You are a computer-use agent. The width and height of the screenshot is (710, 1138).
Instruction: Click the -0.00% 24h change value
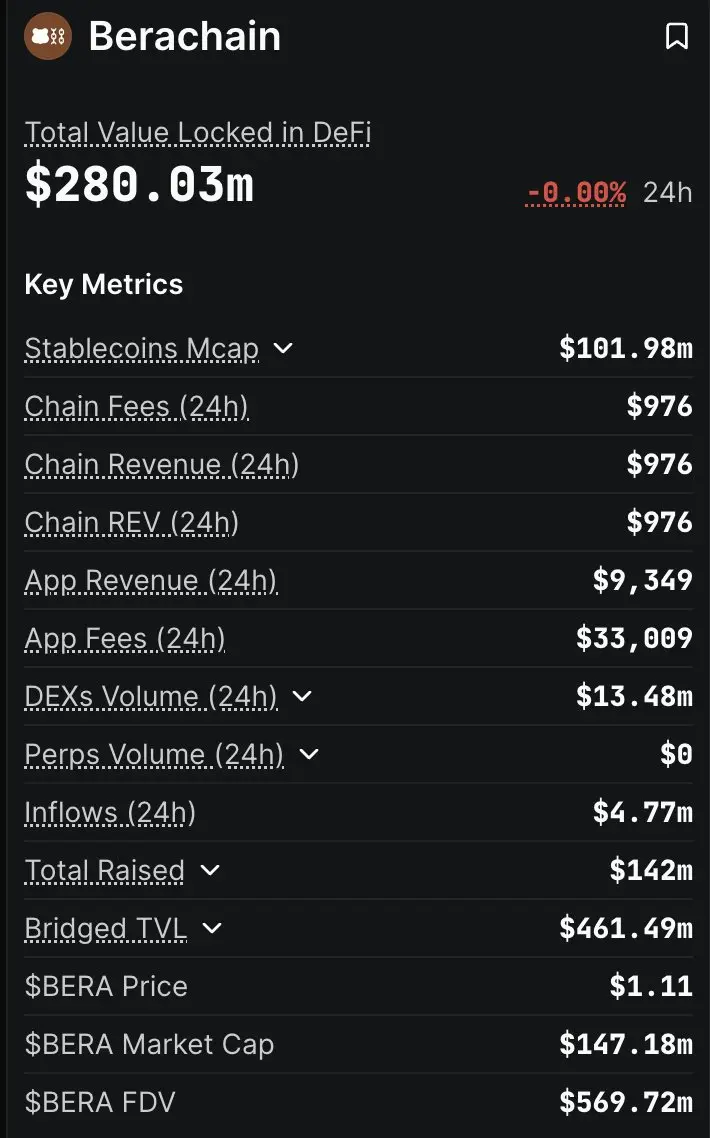(576, 191)
